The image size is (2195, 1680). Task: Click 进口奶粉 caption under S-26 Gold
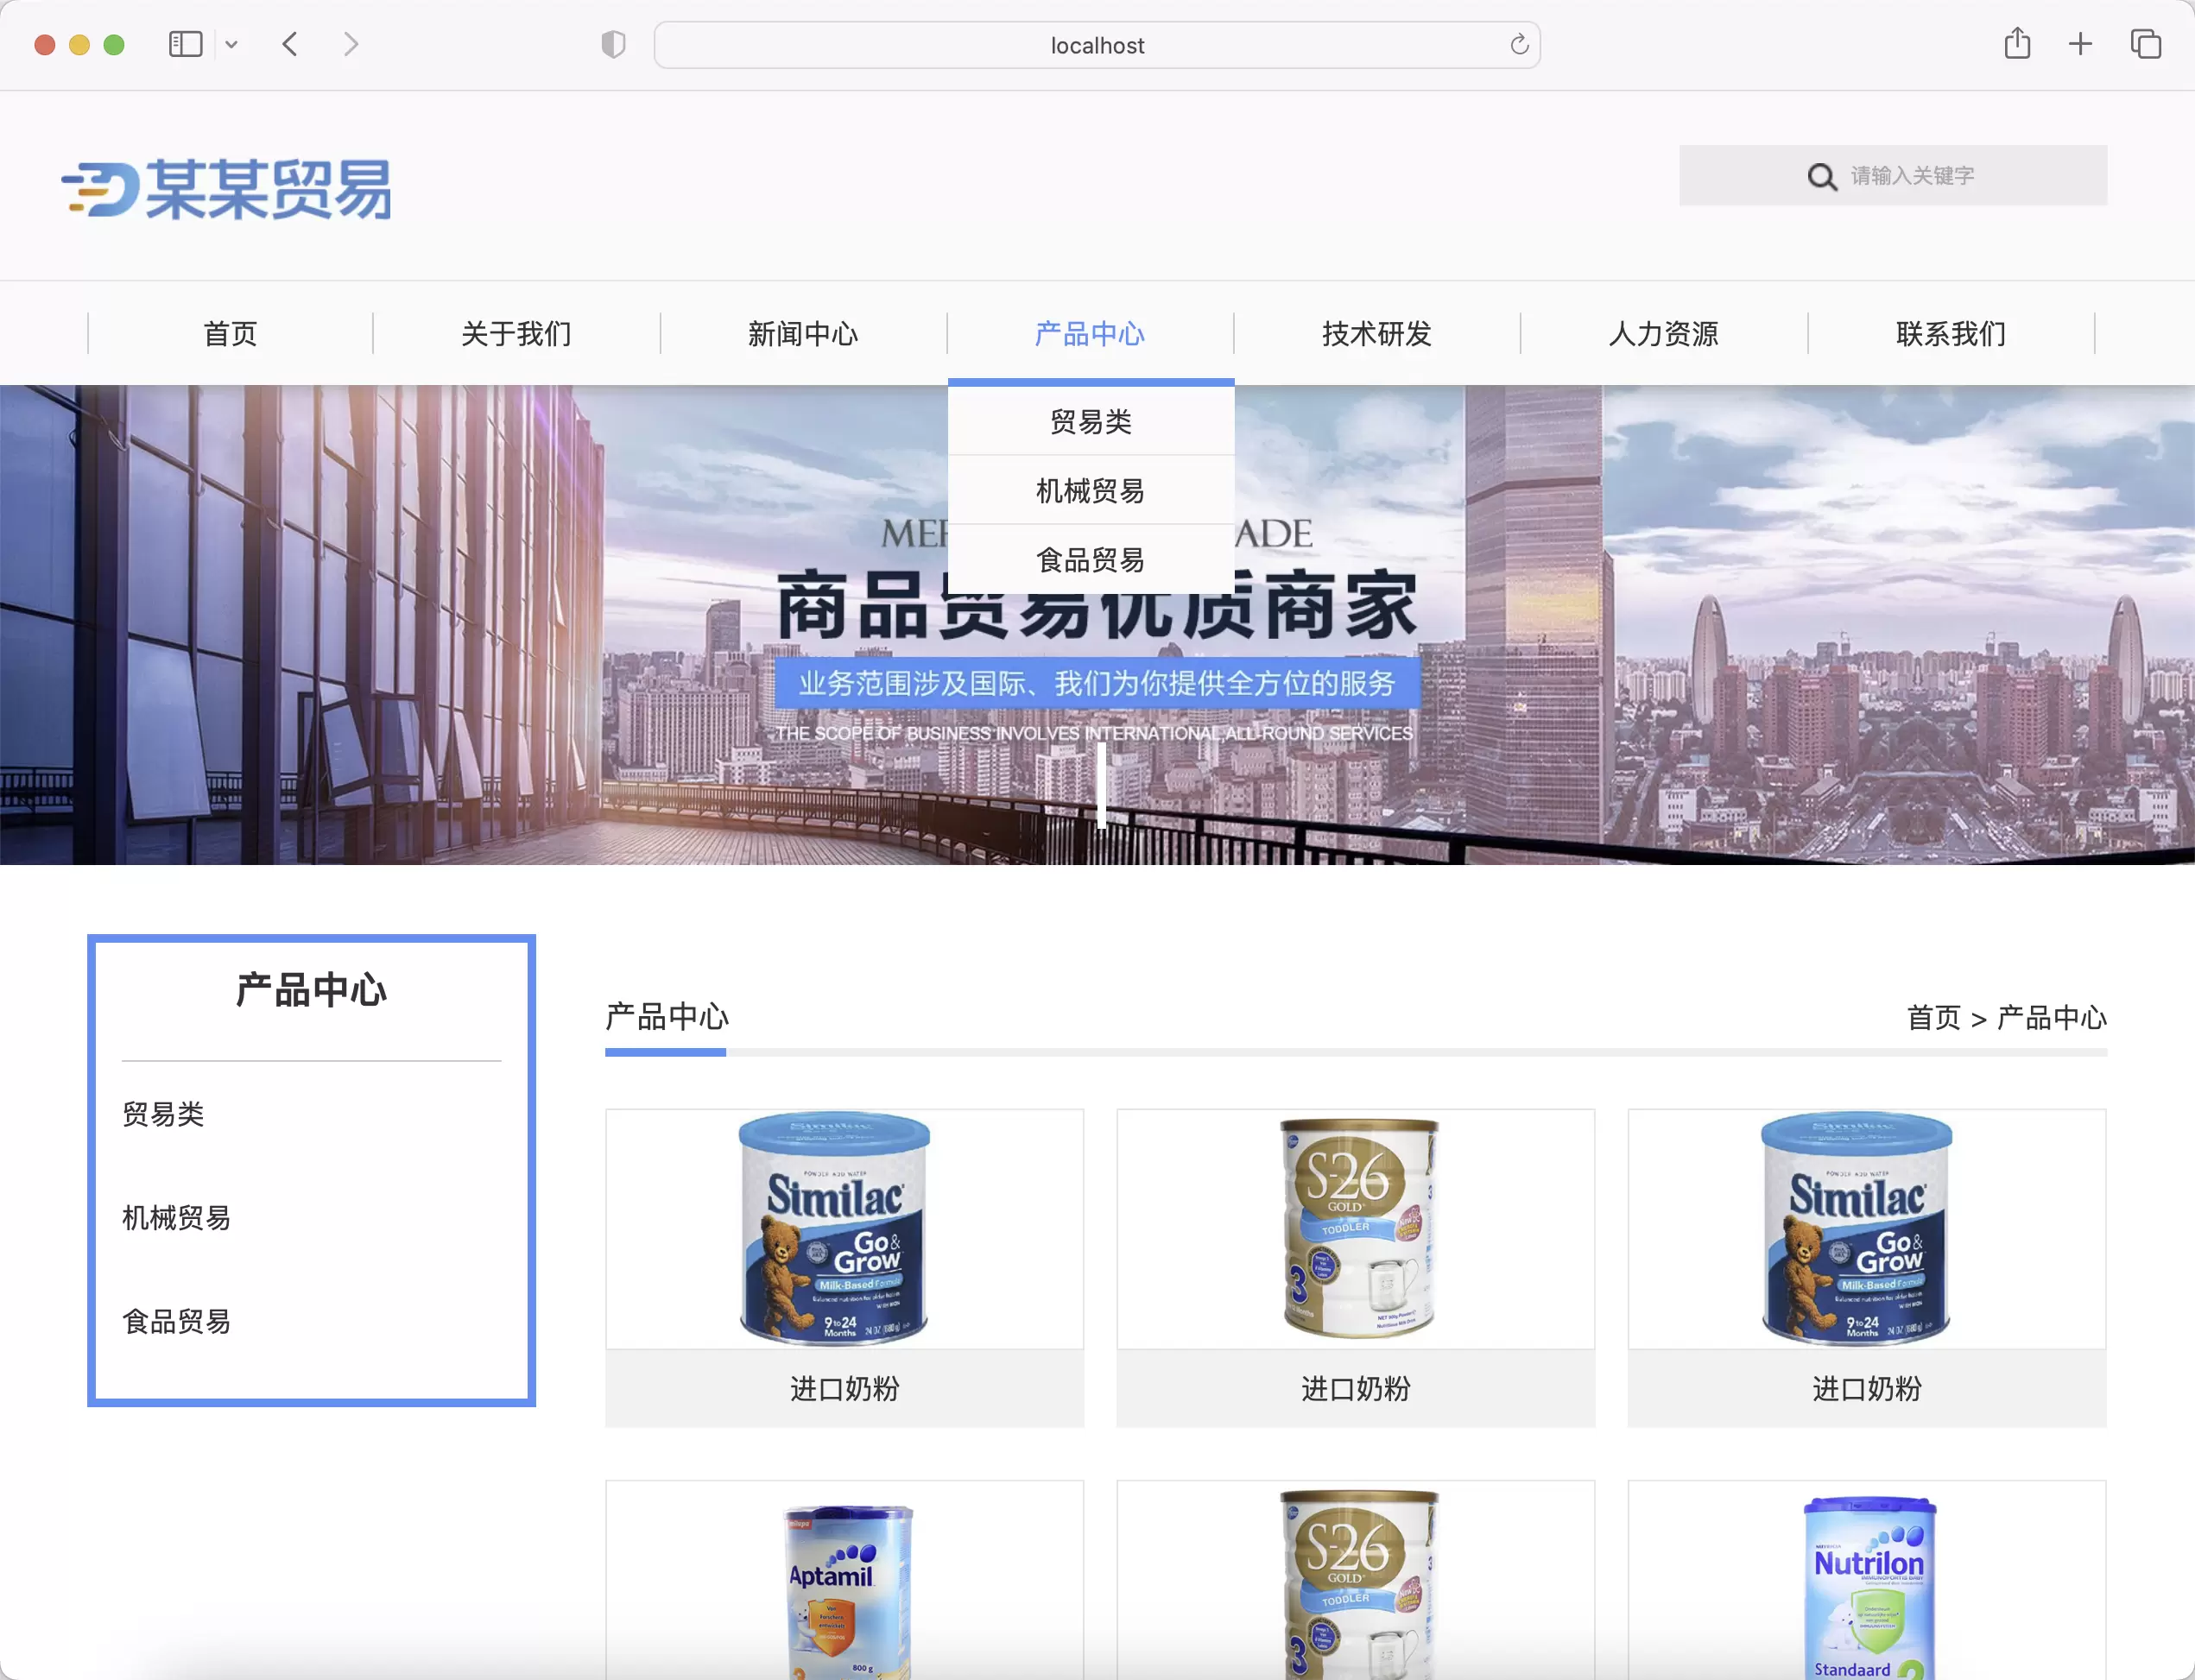[1355, 1388]
